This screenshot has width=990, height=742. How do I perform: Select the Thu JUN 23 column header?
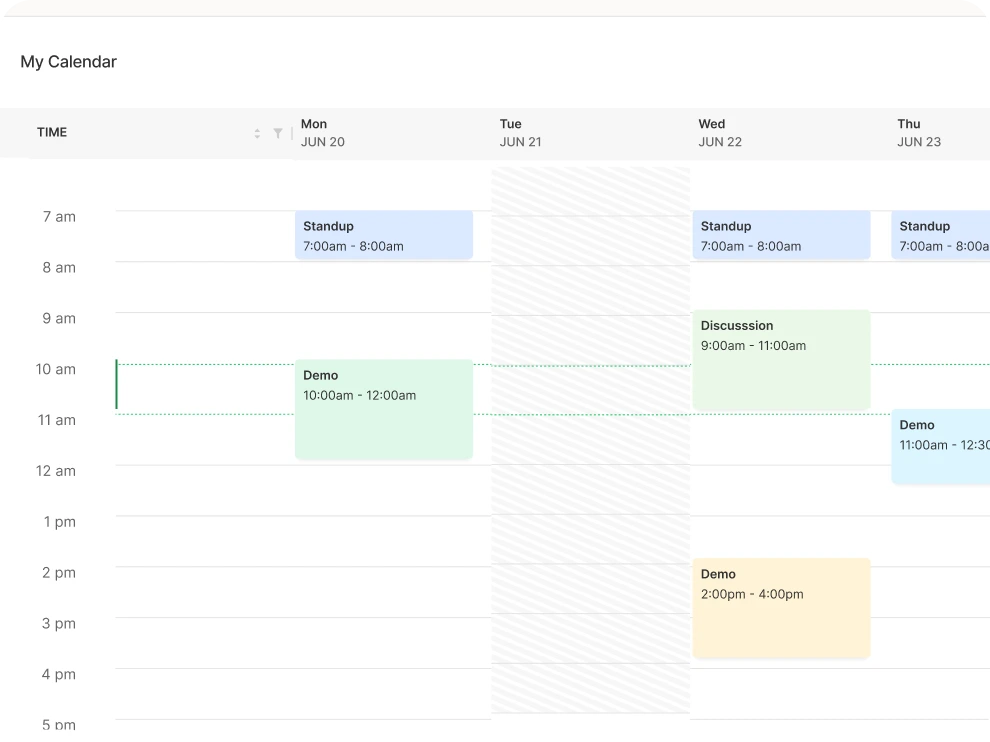(x=919, y=133)
